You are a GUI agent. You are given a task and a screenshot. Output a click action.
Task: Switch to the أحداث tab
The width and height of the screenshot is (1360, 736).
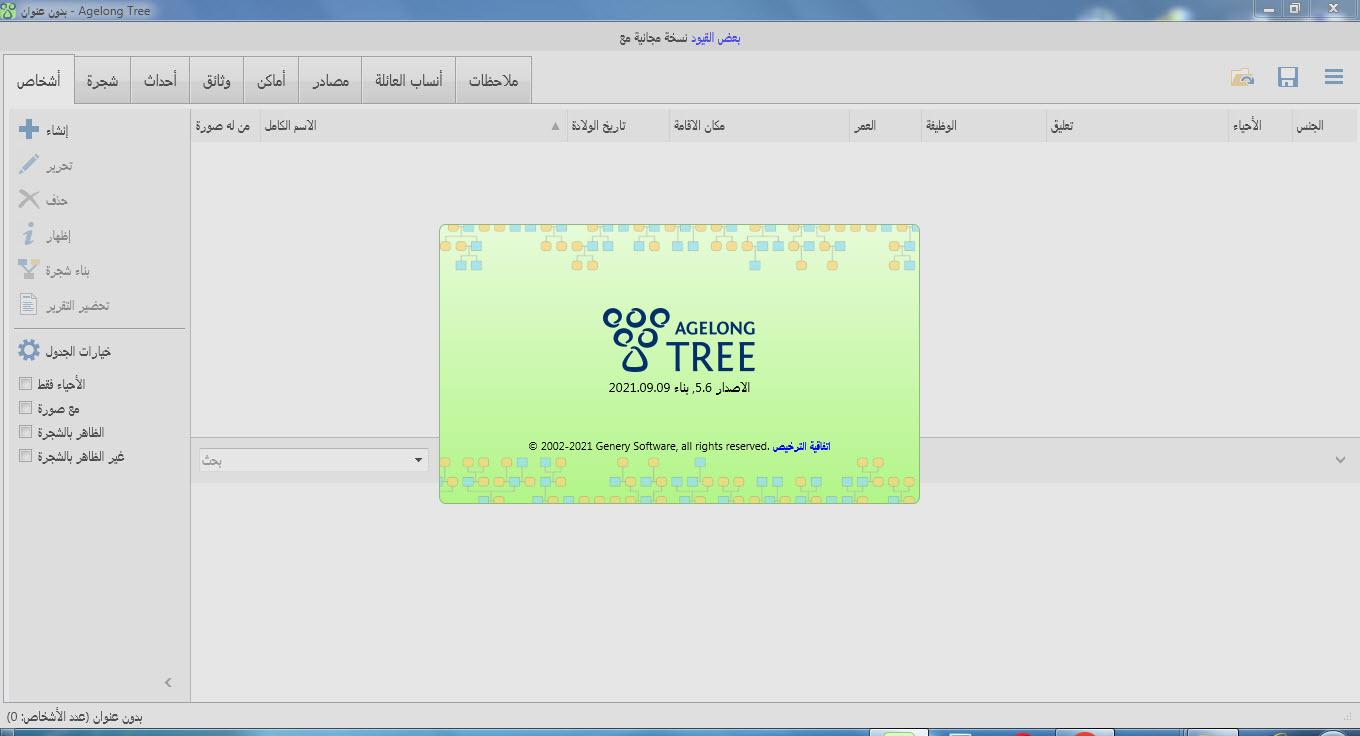pyautogui.click(x=160, y=80)
